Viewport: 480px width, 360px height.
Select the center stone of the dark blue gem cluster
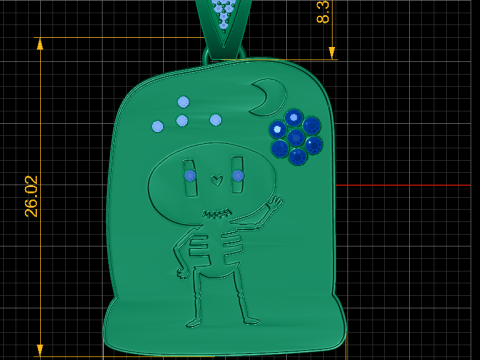[x=296, y=137]
